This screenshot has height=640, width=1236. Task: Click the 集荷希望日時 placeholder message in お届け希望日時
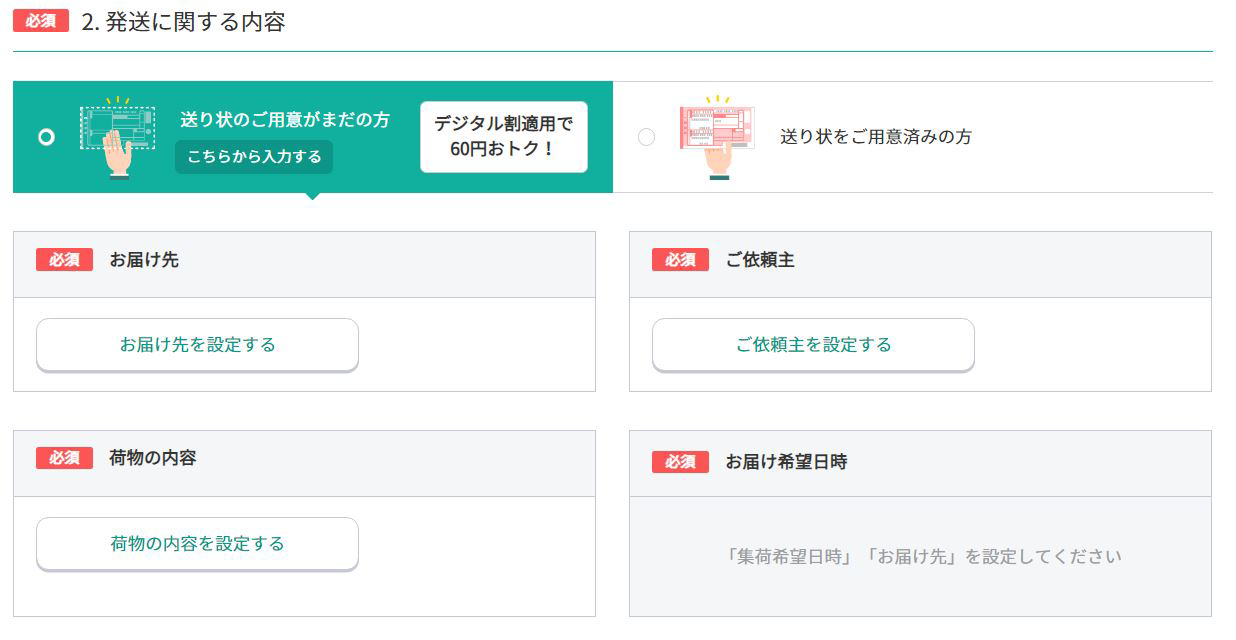[x=922, y=557]
